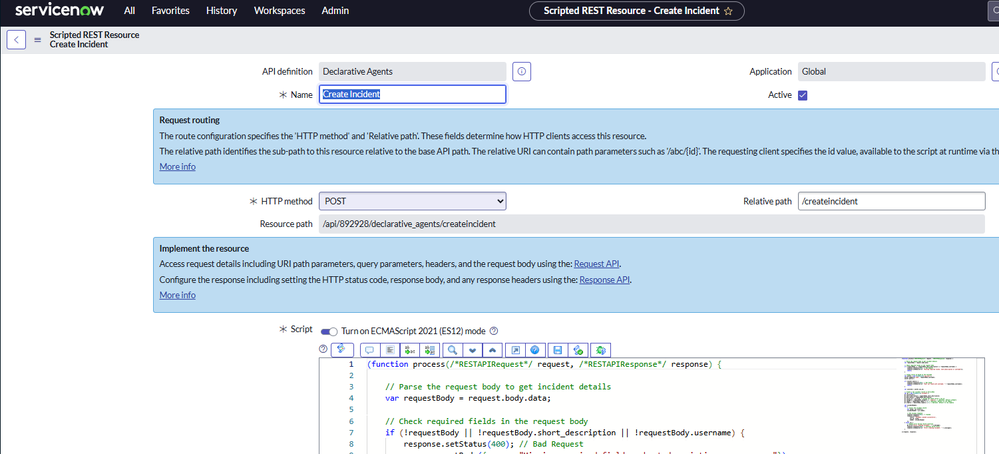The height and width of the screenshot is (454, 999).
Task: Open the Favorites menu
Action: tap(170, 11)
